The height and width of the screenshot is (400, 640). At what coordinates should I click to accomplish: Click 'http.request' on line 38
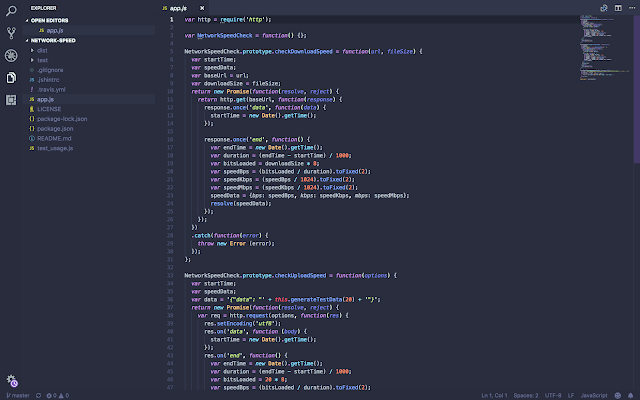pyautogui.click(x=249, y=316)
